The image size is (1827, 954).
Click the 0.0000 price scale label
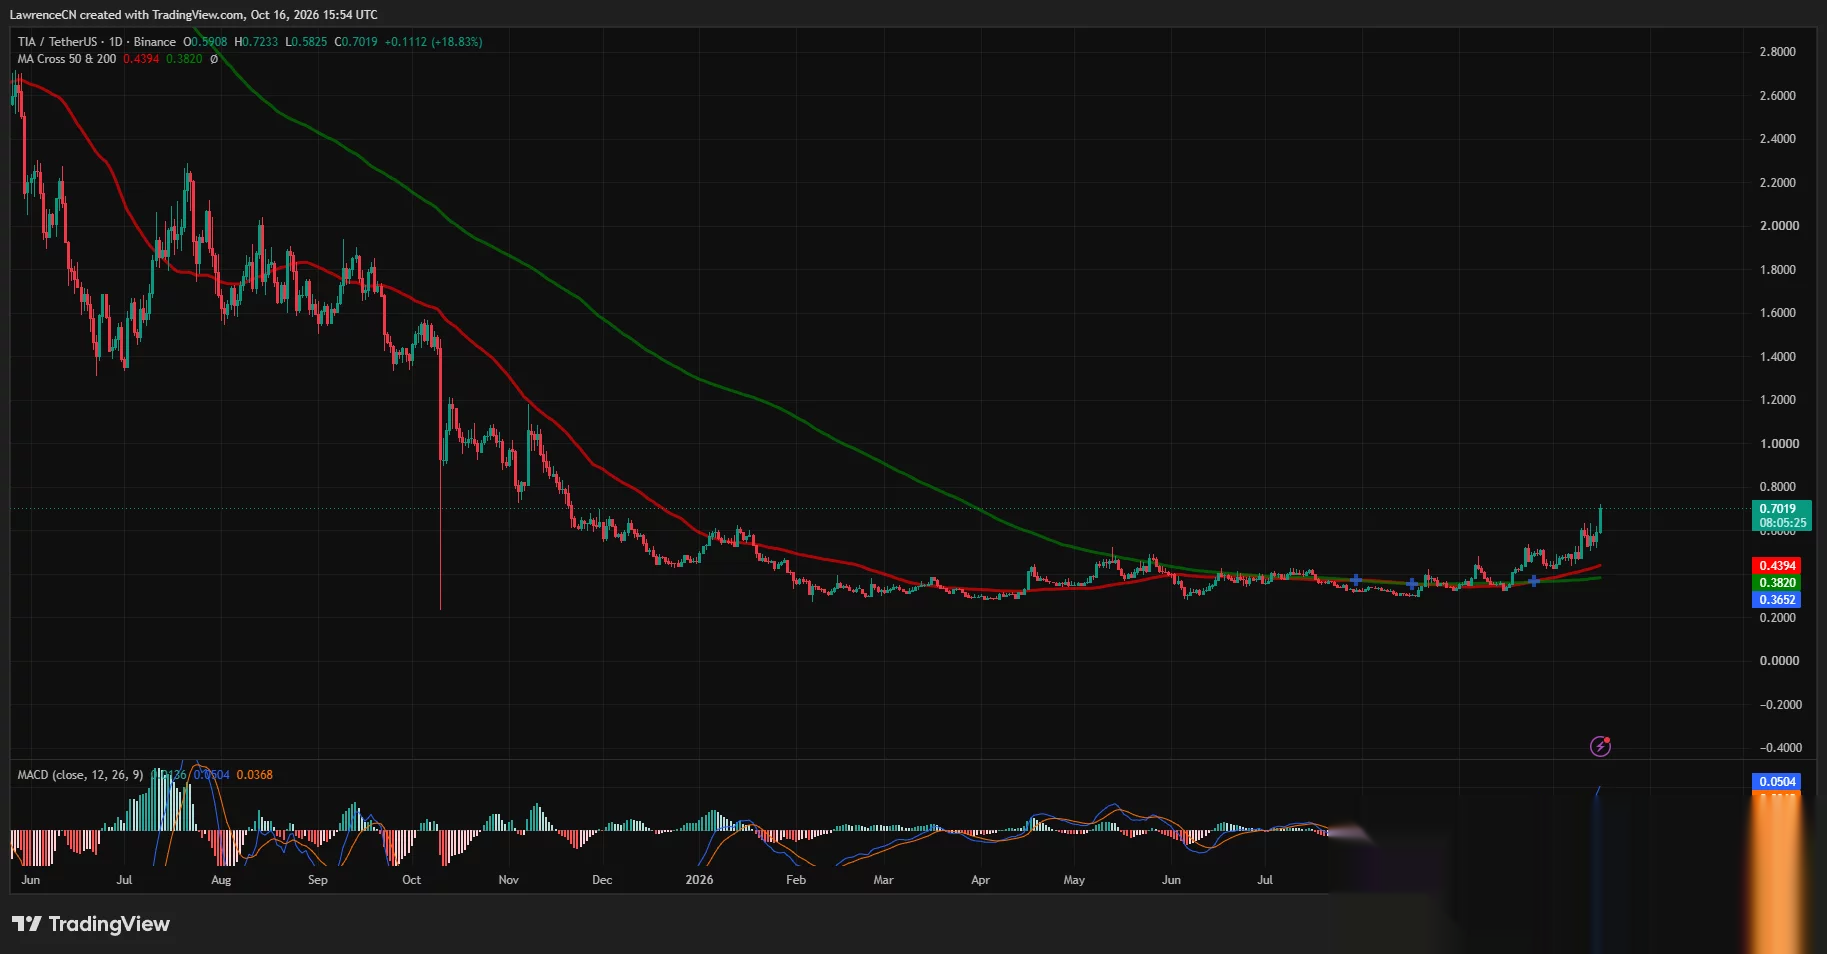[x=1777, y=661]
